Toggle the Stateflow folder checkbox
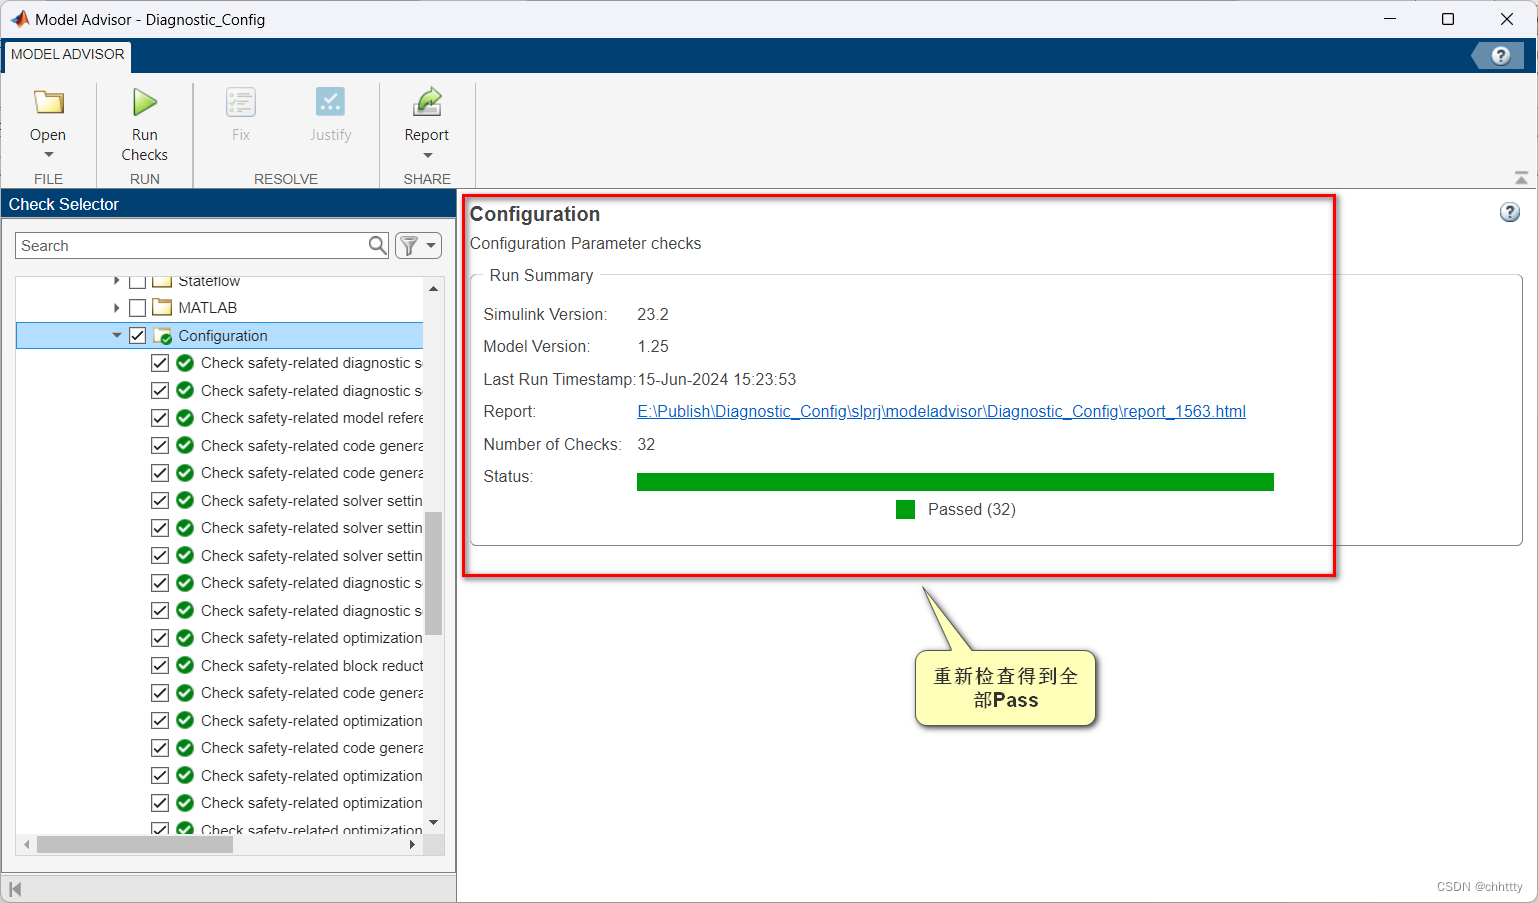This screenshot has width=1538, height=903. pos(138,282)
